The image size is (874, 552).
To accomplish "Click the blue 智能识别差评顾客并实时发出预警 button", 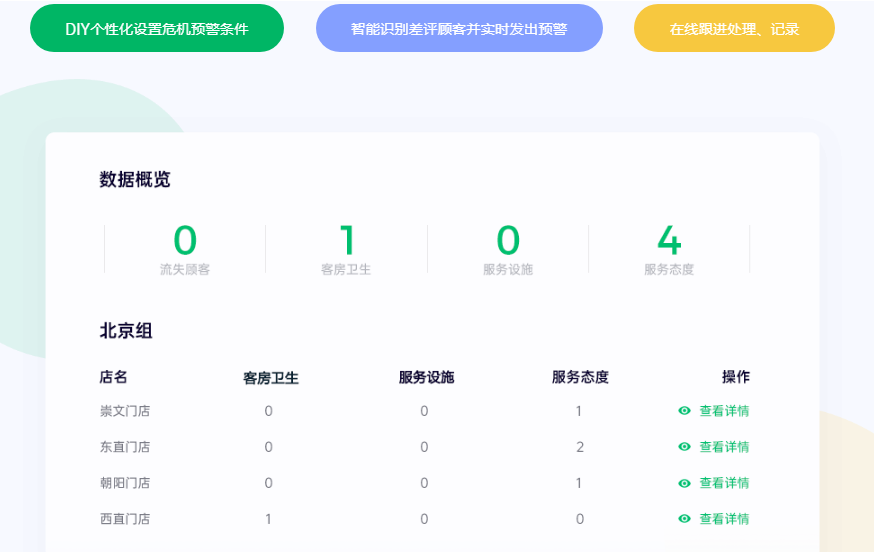I will point(459,28).
